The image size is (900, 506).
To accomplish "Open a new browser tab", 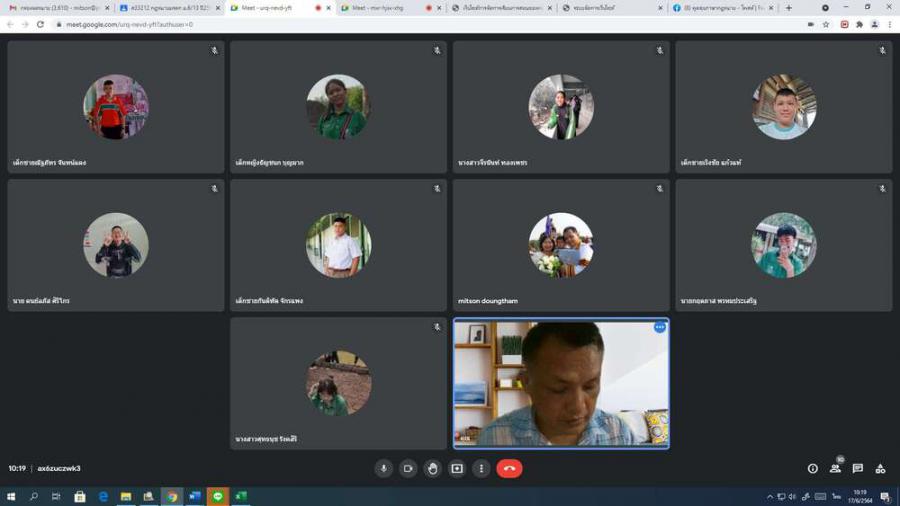I will pyautogui.click(x=788, y=8).
